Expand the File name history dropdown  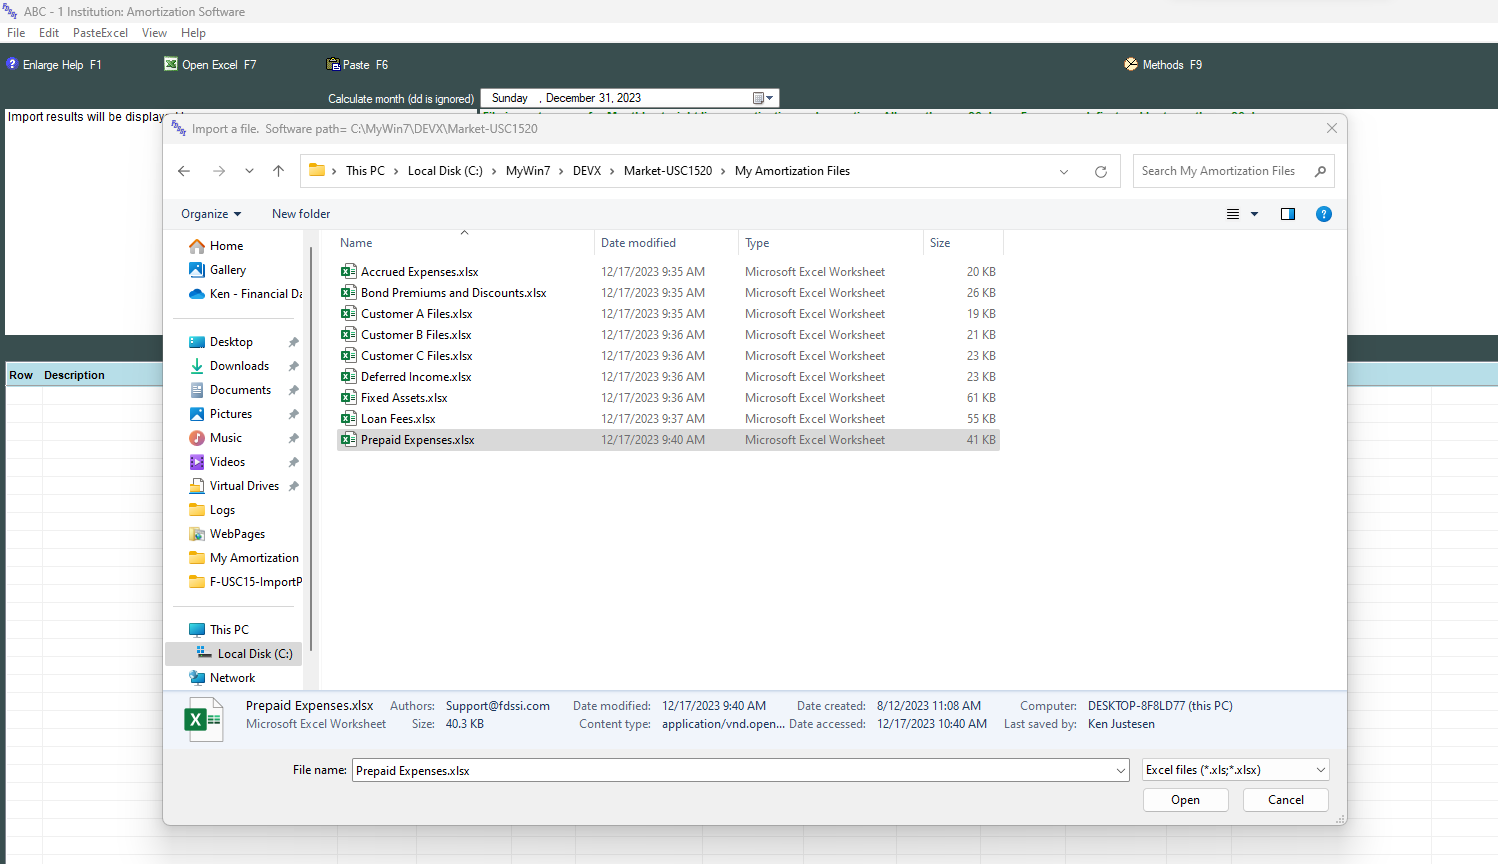pyautogui.click(x=1121, y=770)
